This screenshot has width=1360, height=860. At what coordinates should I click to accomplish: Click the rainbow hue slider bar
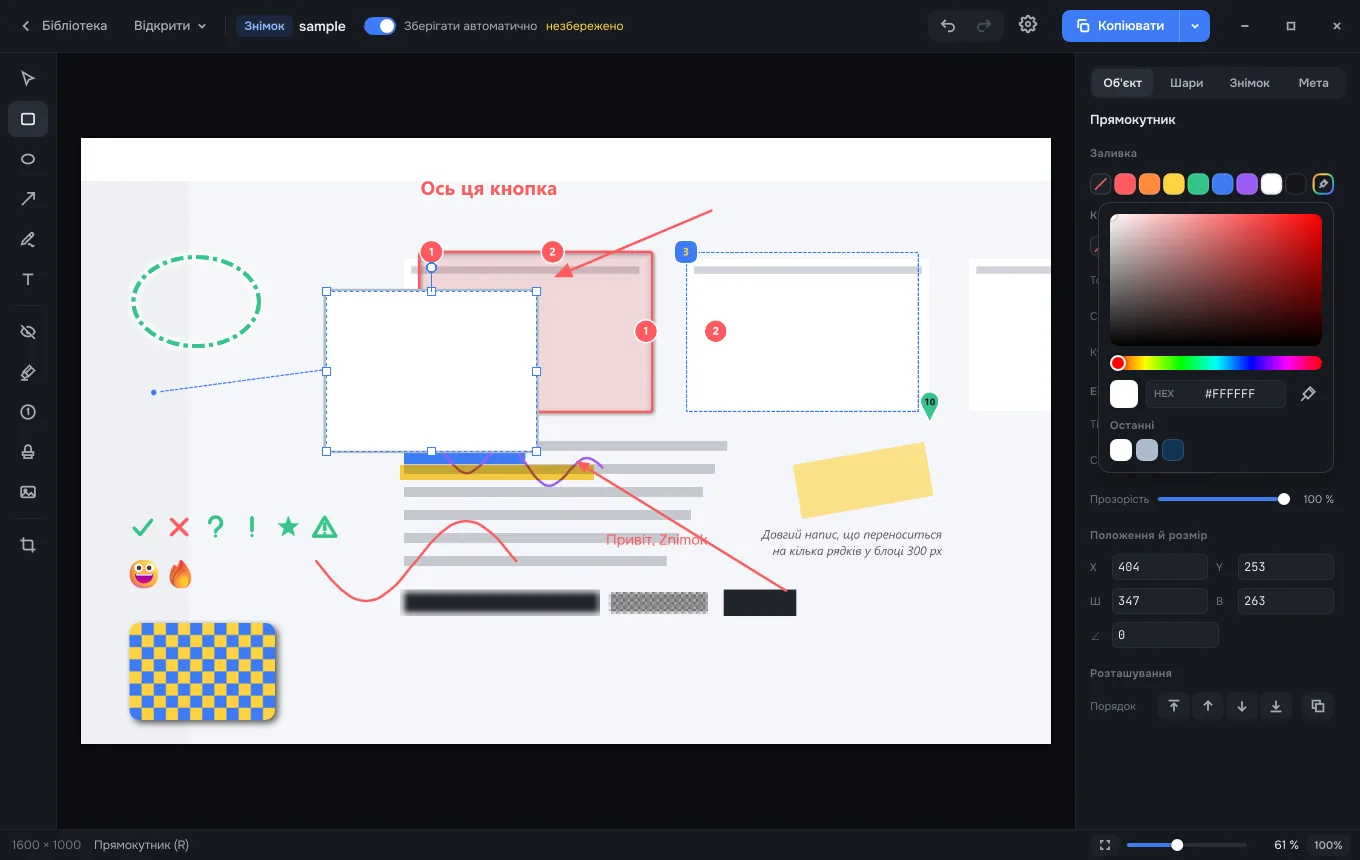click(x=1216, y=363)
